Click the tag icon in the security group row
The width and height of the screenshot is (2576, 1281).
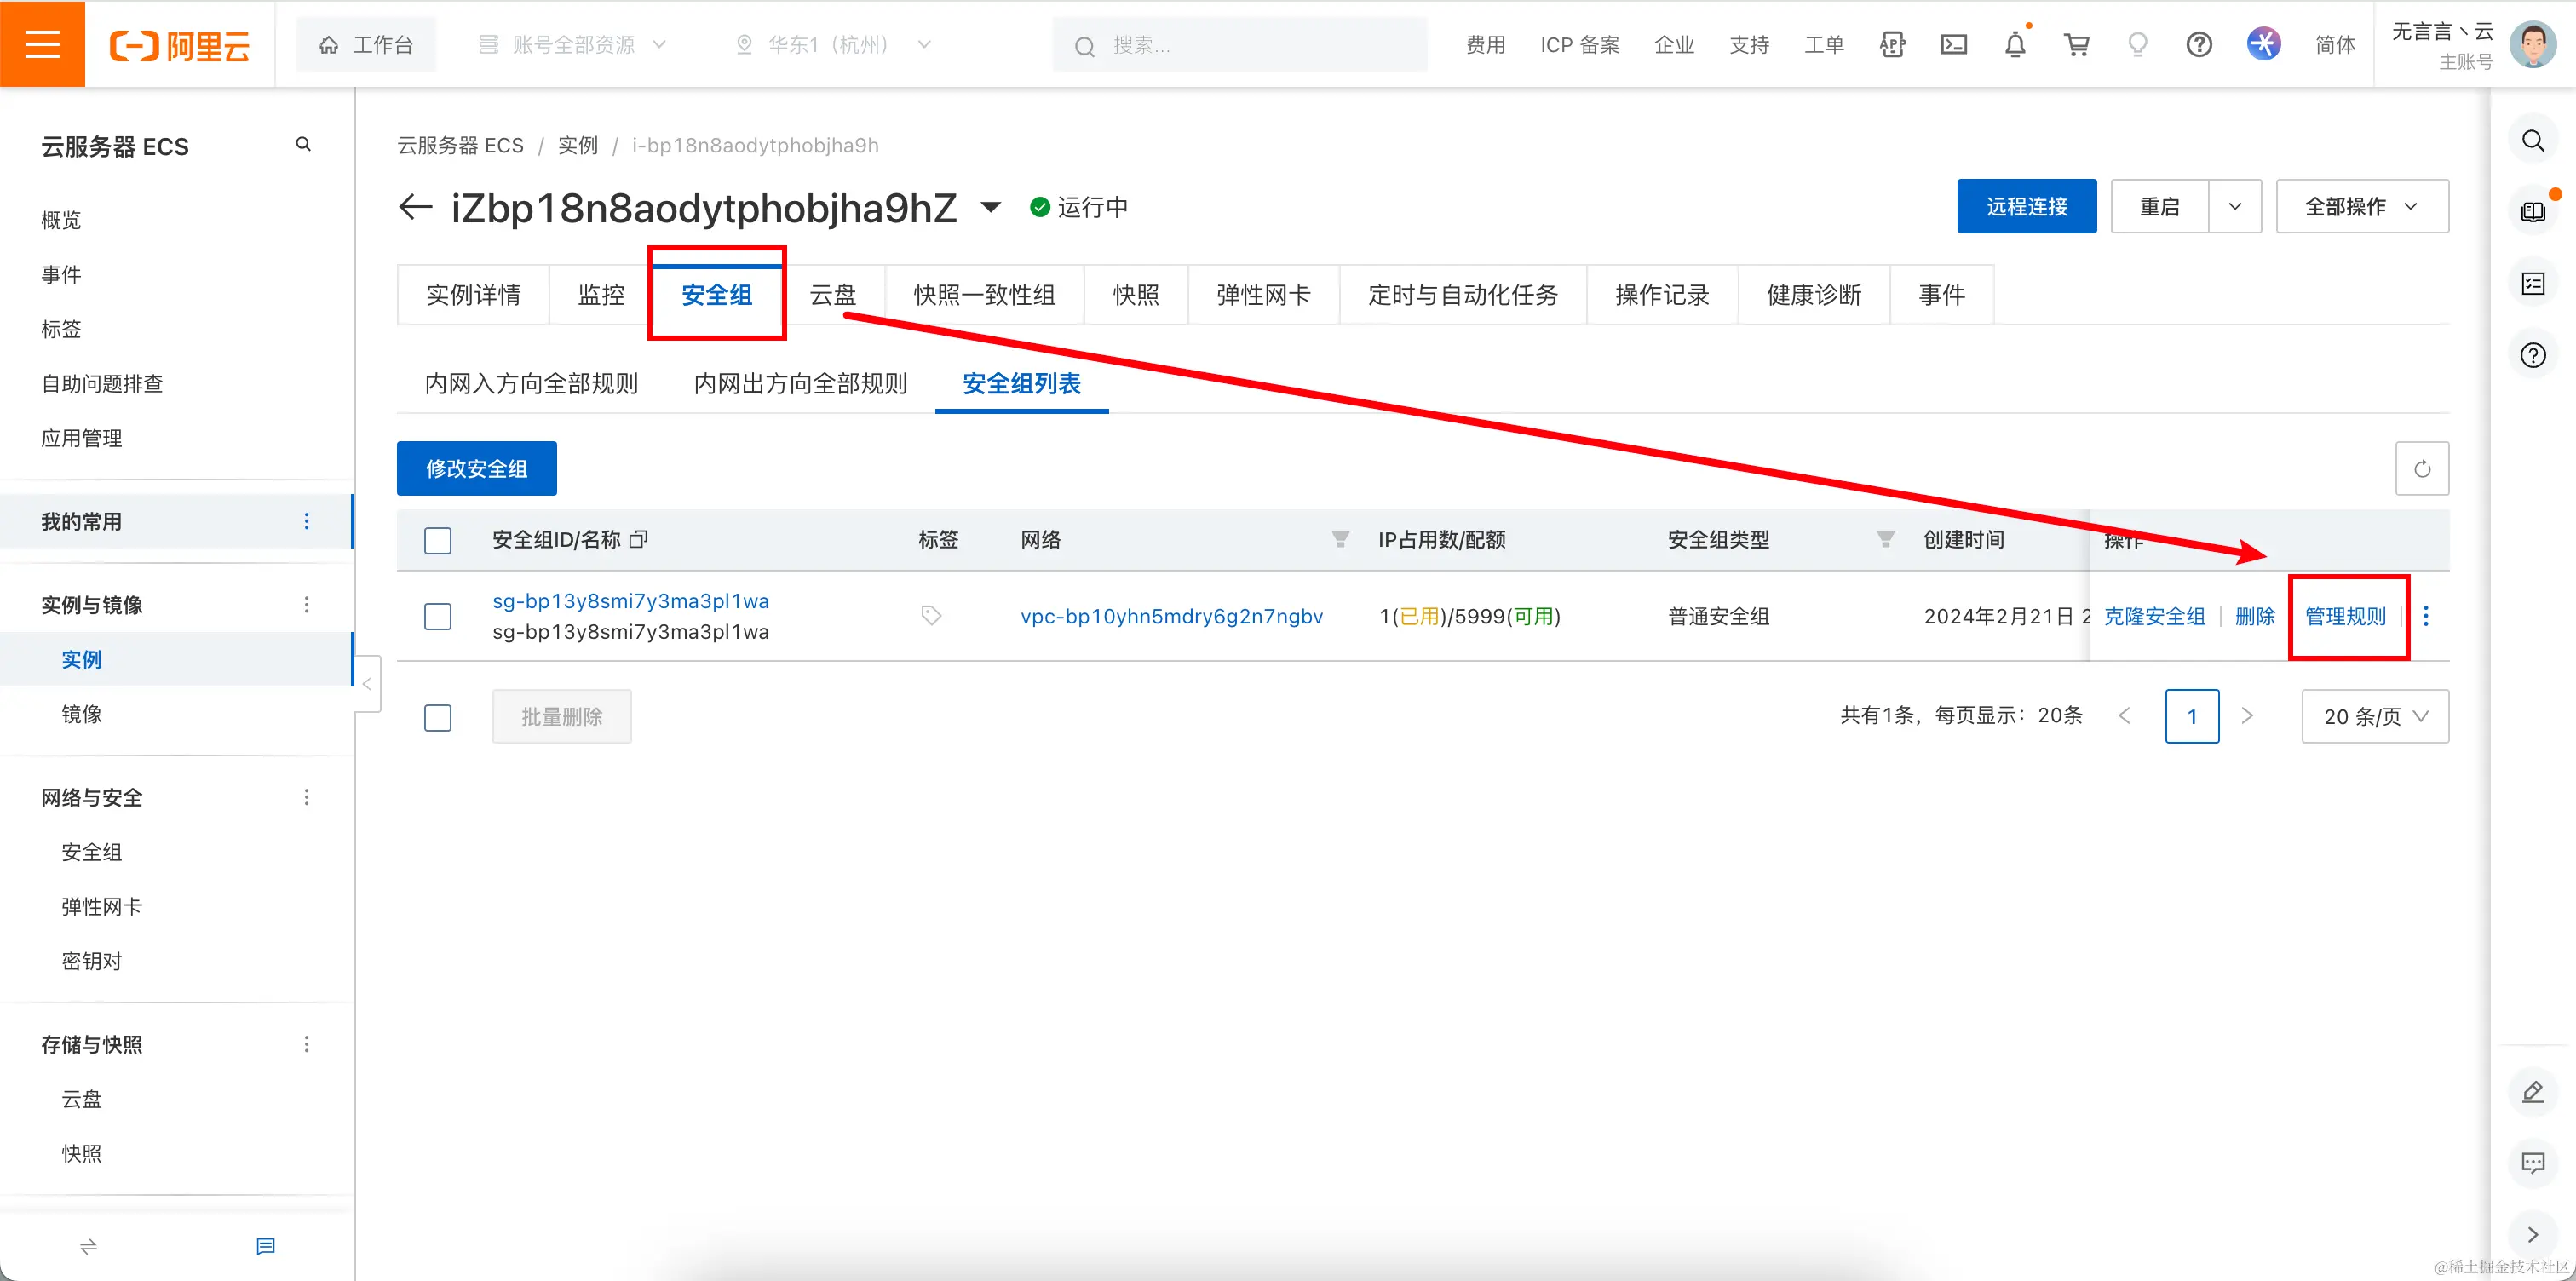pyautogui.click(x=931, y=616)
